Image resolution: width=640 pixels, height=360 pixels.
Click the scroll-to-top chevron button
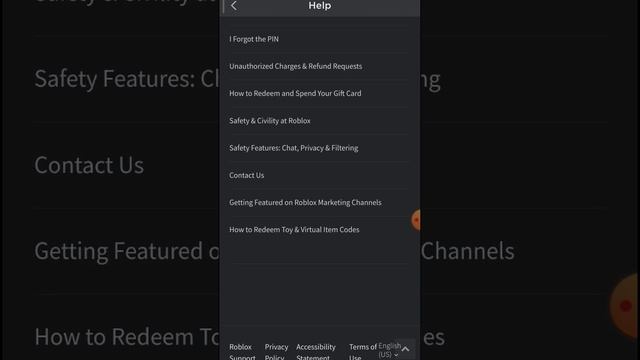coord(405,349)
